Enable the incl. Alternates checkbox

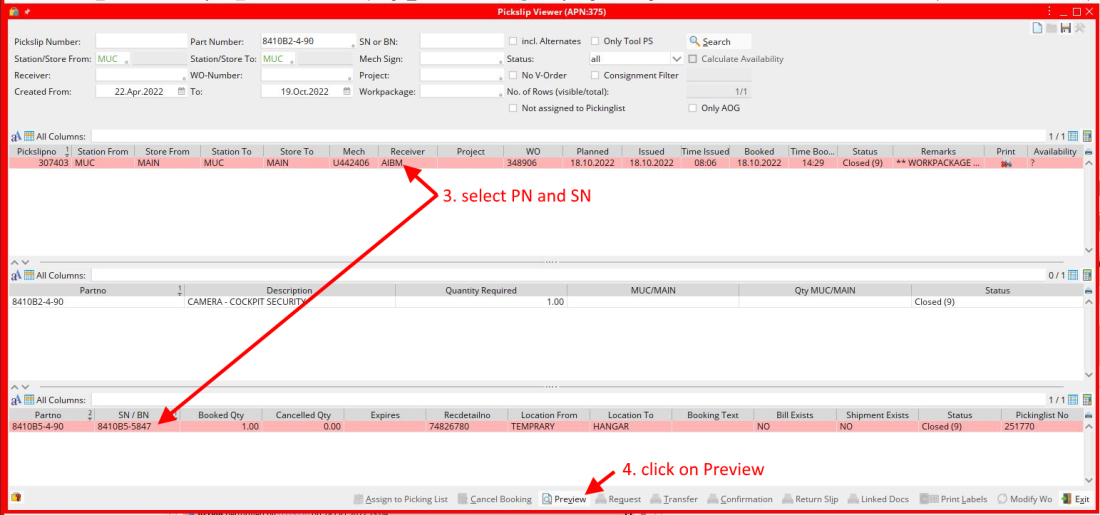pos(514,42)
